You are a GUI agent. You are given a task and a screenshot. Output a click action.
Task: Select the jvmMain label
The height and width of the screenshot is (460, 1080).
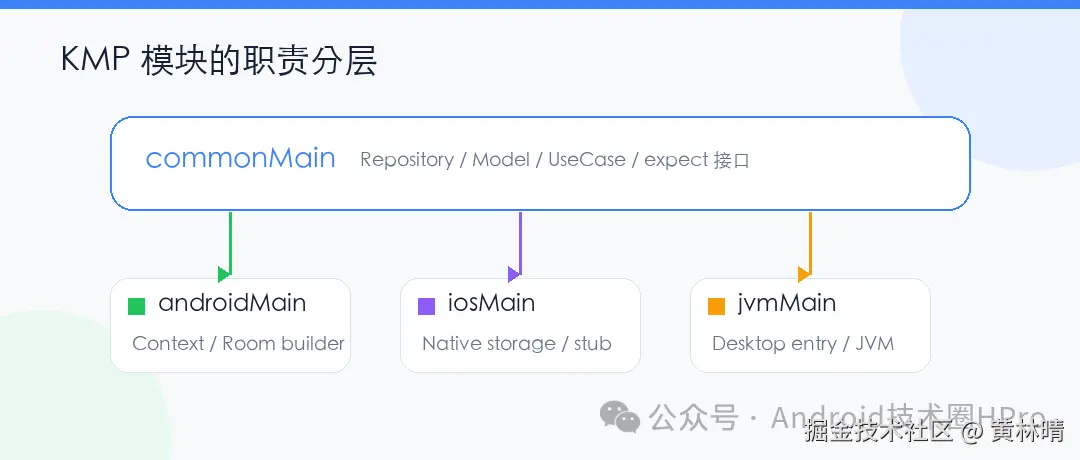point(786,303)
